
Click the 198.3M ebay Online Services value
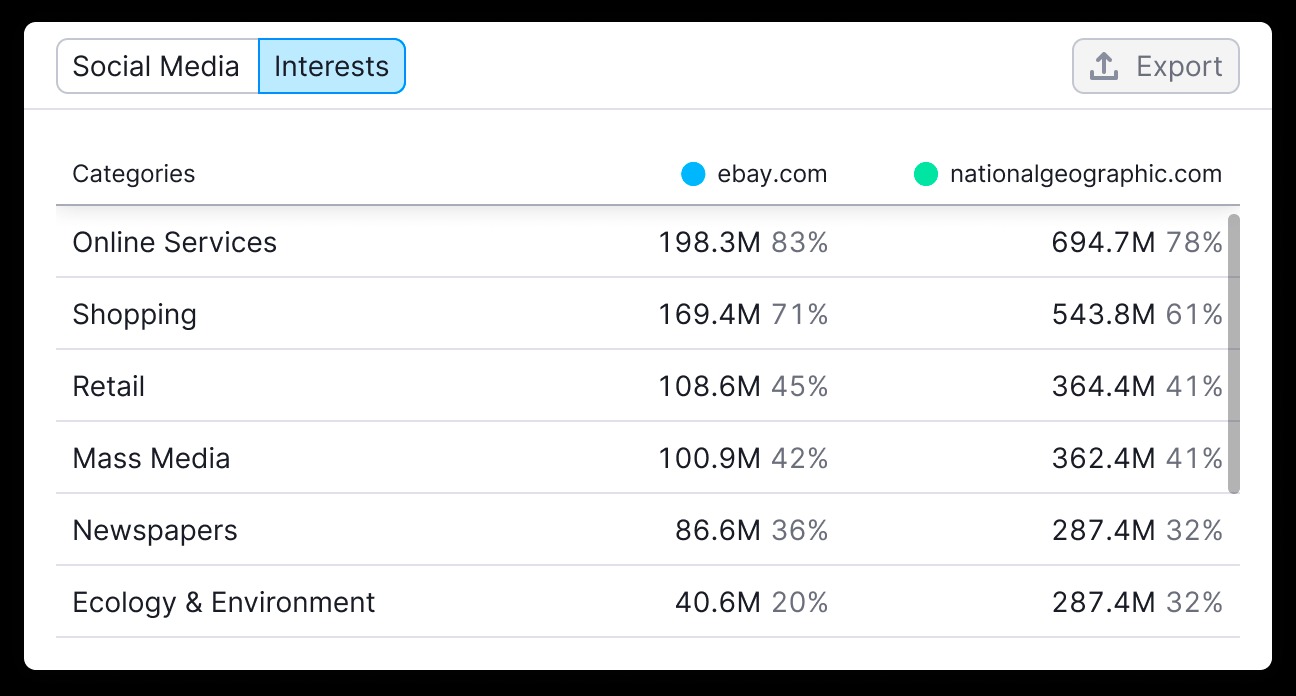(710, 242)
